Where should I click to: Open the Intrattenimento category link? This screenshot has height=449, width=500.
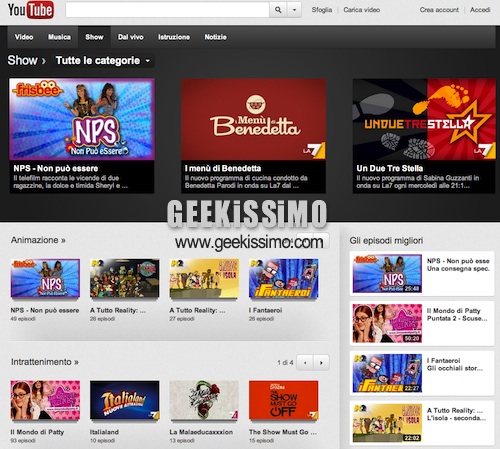point(45,362)
